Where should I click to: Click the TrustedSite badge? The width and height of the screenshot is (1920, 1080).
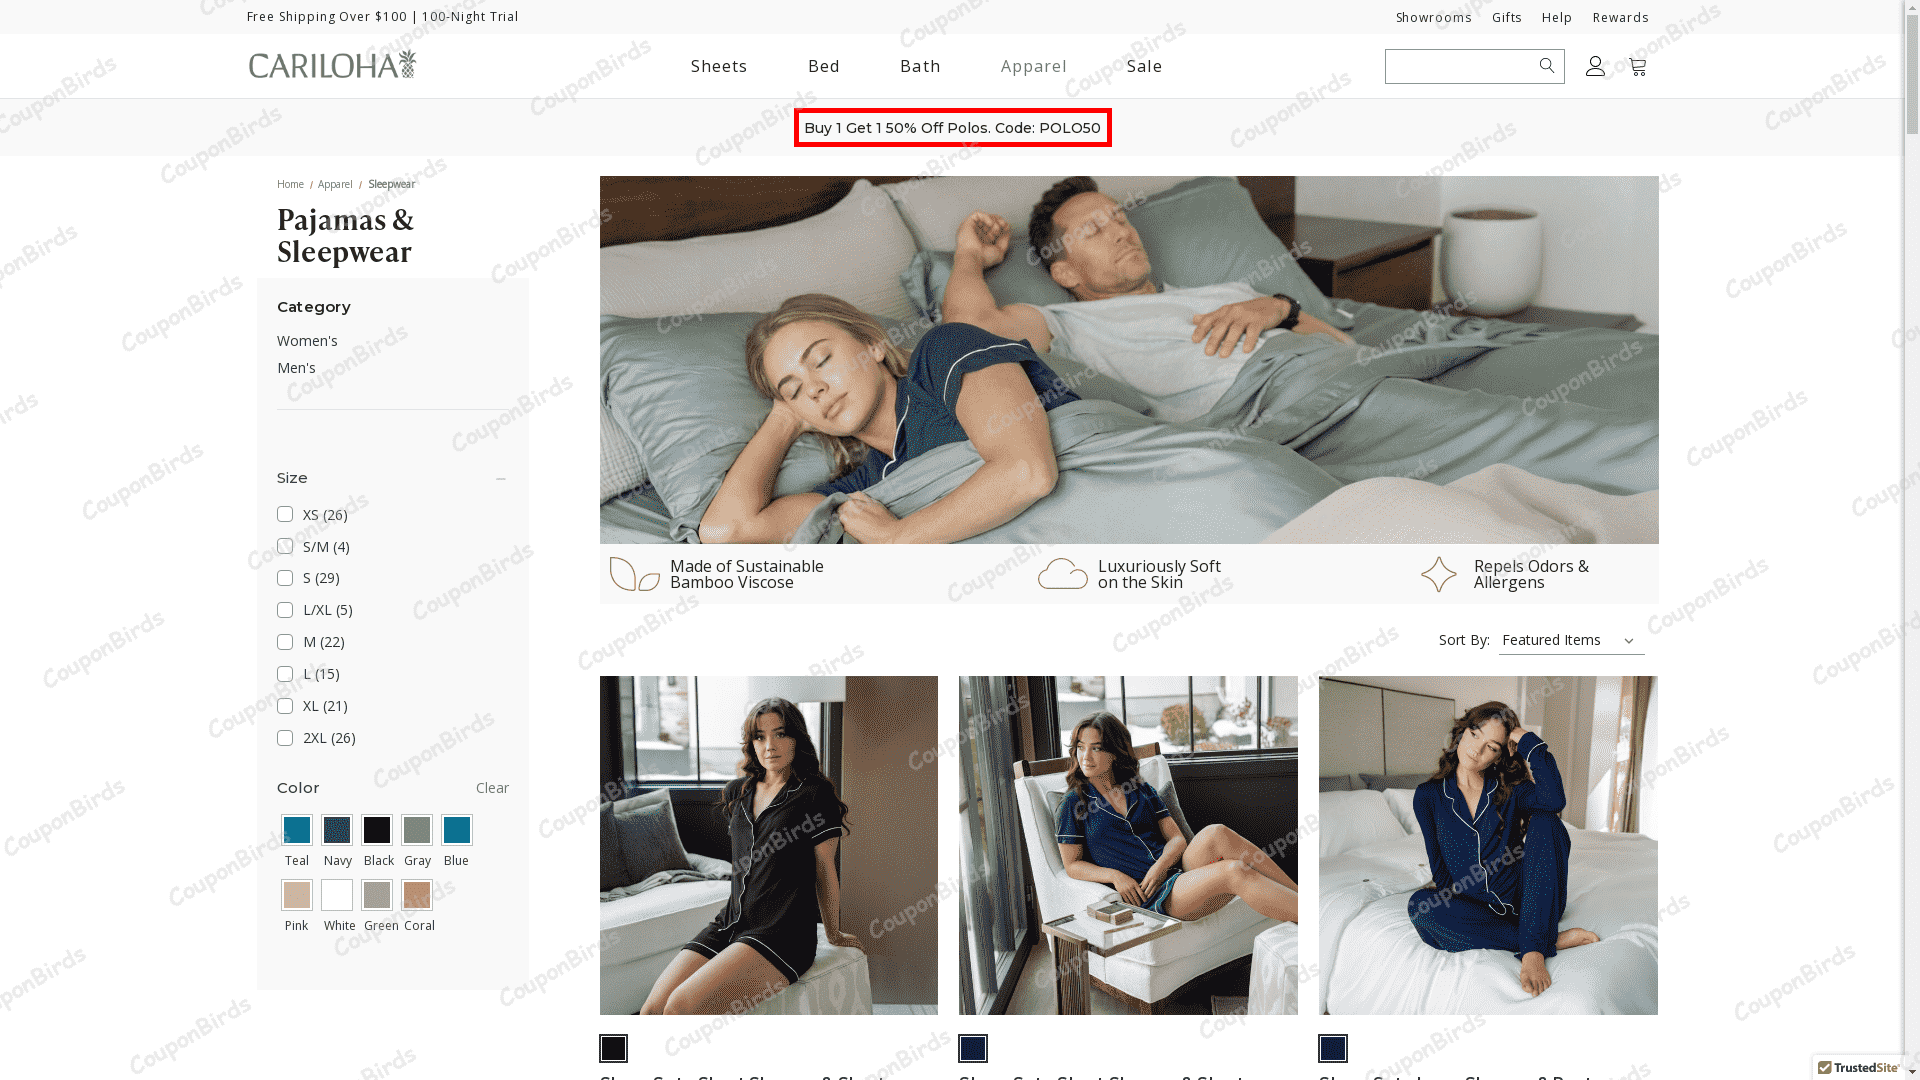(x=1858, y=1068)
